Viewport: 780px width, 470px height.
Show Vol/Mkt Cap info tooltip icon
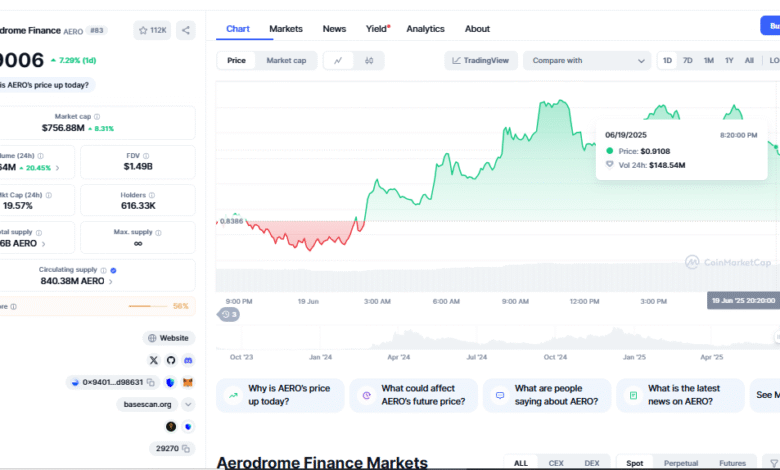(49, 195)
